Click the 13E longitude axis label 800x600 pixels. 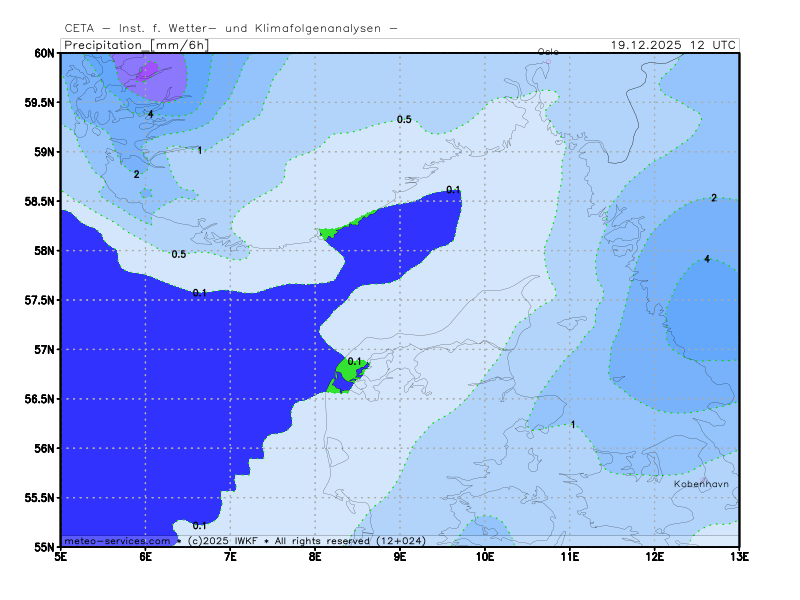[739, 556]
